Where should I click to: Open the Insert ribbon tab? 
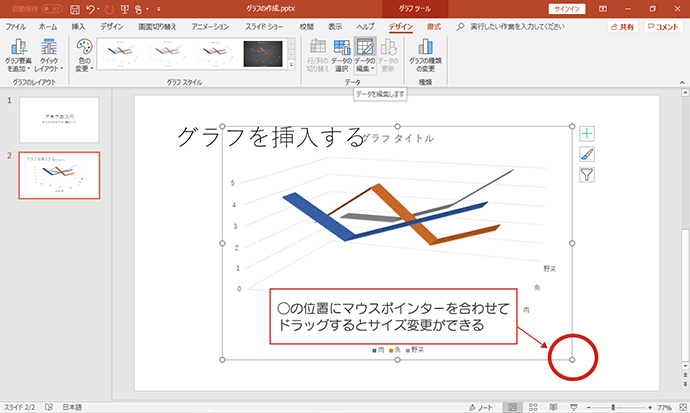[78, 27]
